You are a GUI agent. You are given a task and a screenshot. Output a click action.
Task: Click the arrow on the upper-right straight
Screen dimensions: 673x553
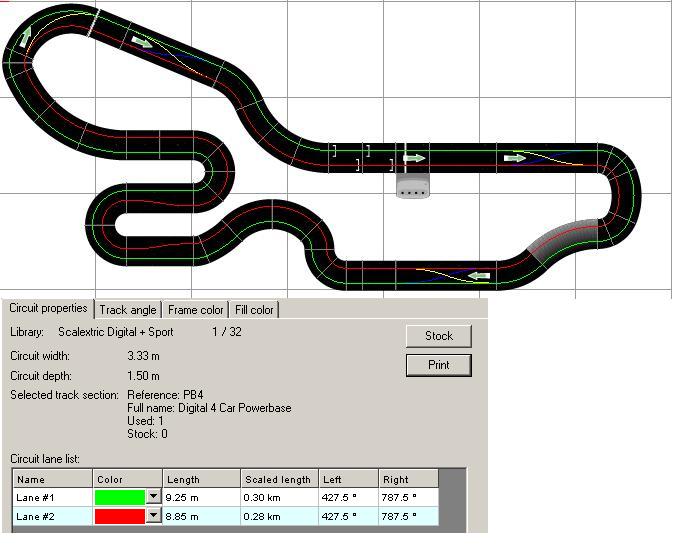(x=515, y=157)
